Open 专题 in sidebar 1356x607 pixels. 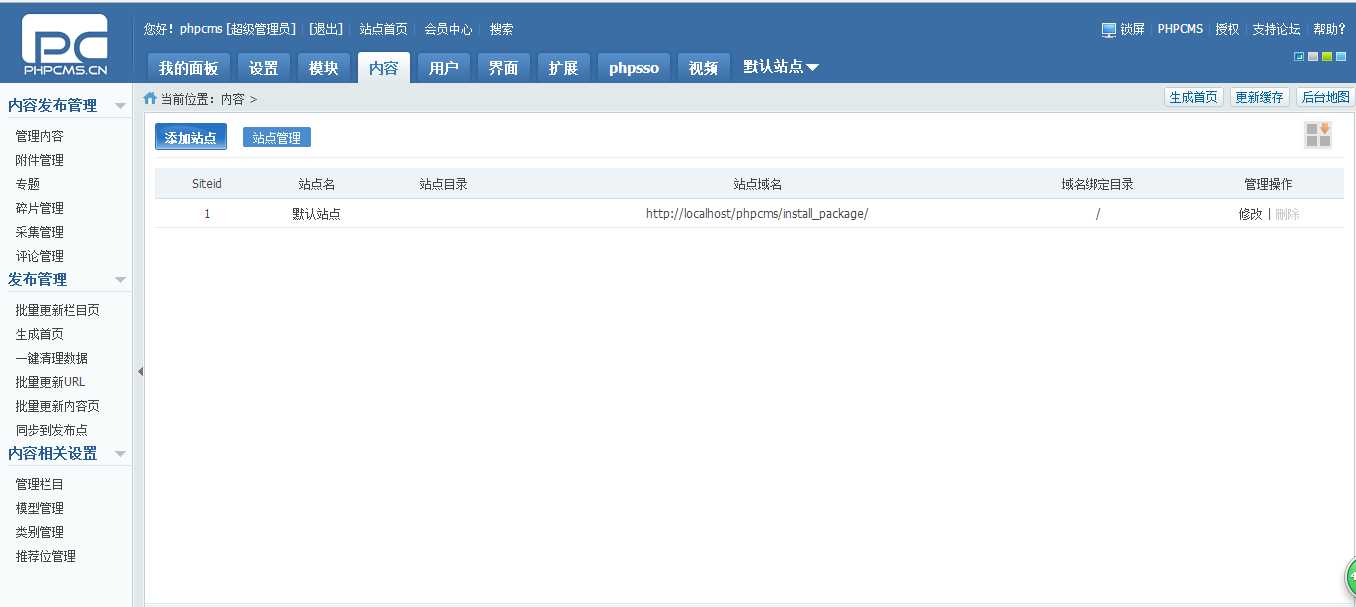28,185
